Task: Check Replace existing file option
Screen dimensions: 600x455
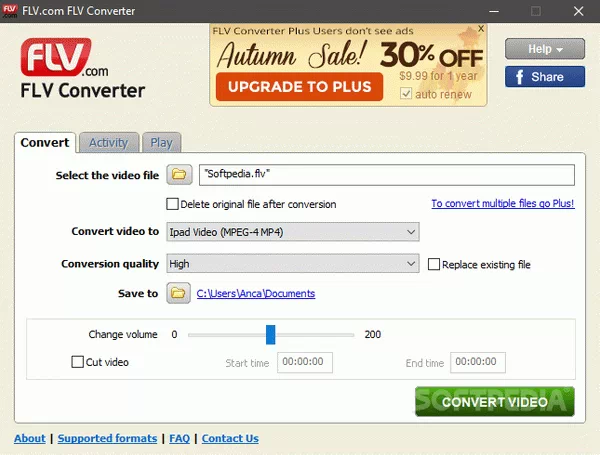Action: pyautogui.click(x=434, y=264)
